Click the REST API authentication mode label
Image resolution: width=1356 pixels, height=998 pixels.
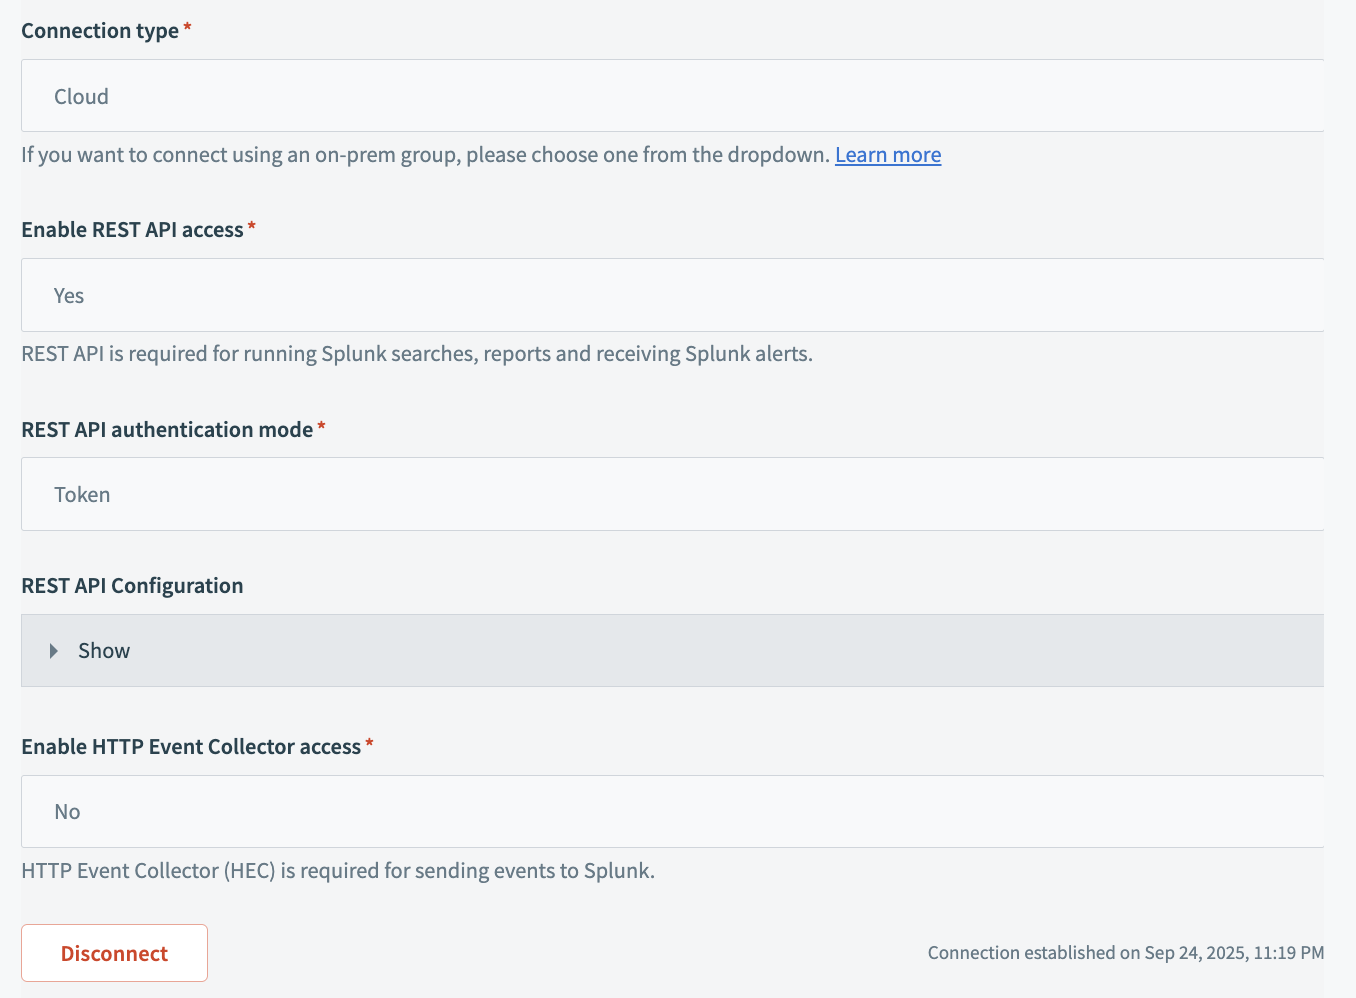tap(167, 430)
